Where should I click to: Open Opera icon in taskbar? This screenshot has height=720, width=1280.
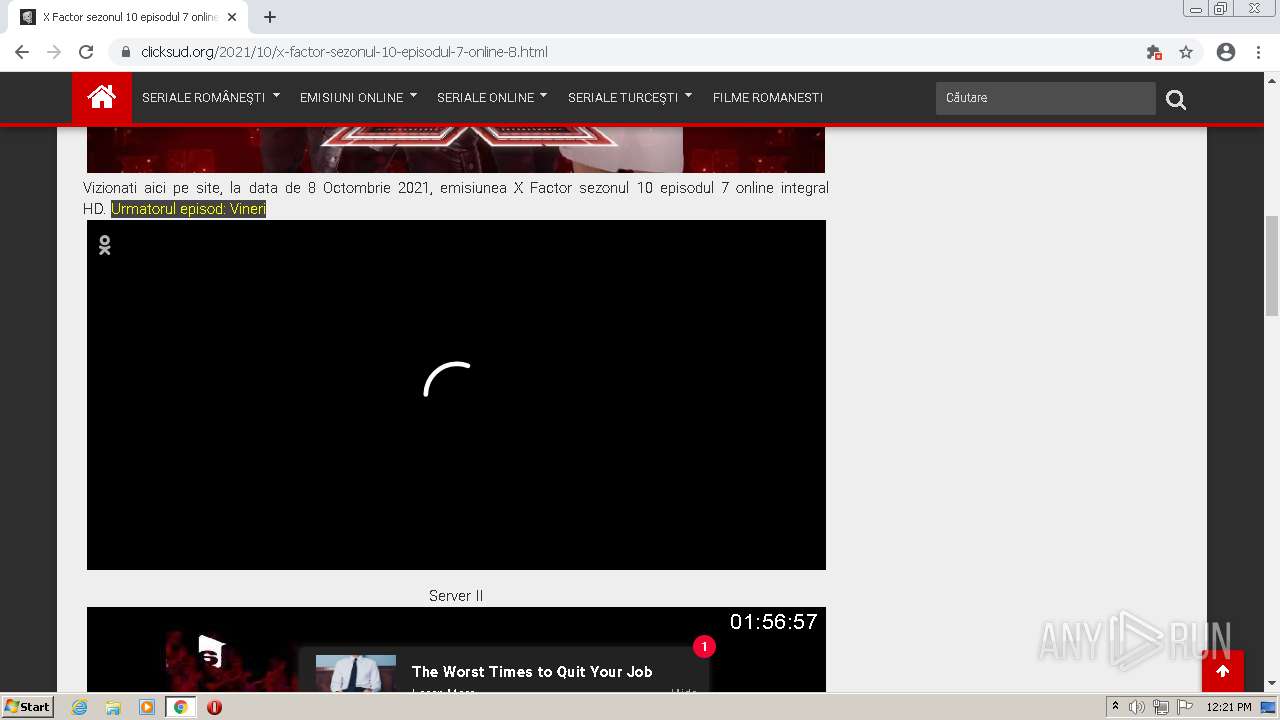point(214,707)
